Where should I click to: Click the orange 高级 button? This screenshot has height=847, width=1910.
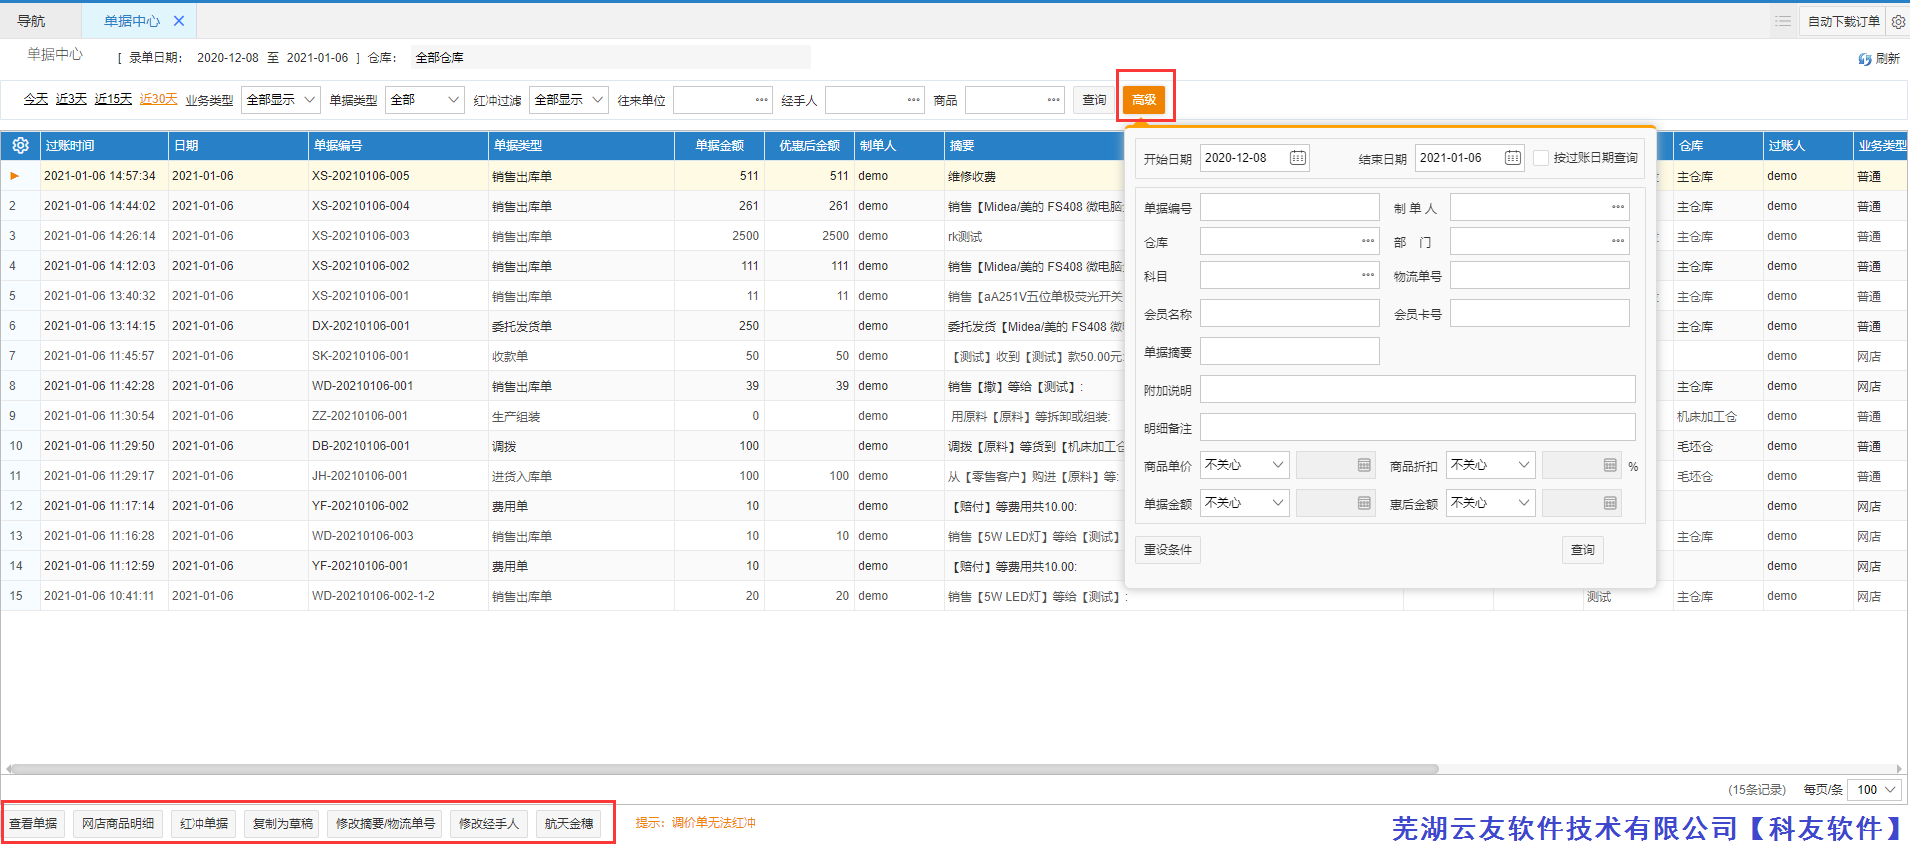[x=1144, y=100]
